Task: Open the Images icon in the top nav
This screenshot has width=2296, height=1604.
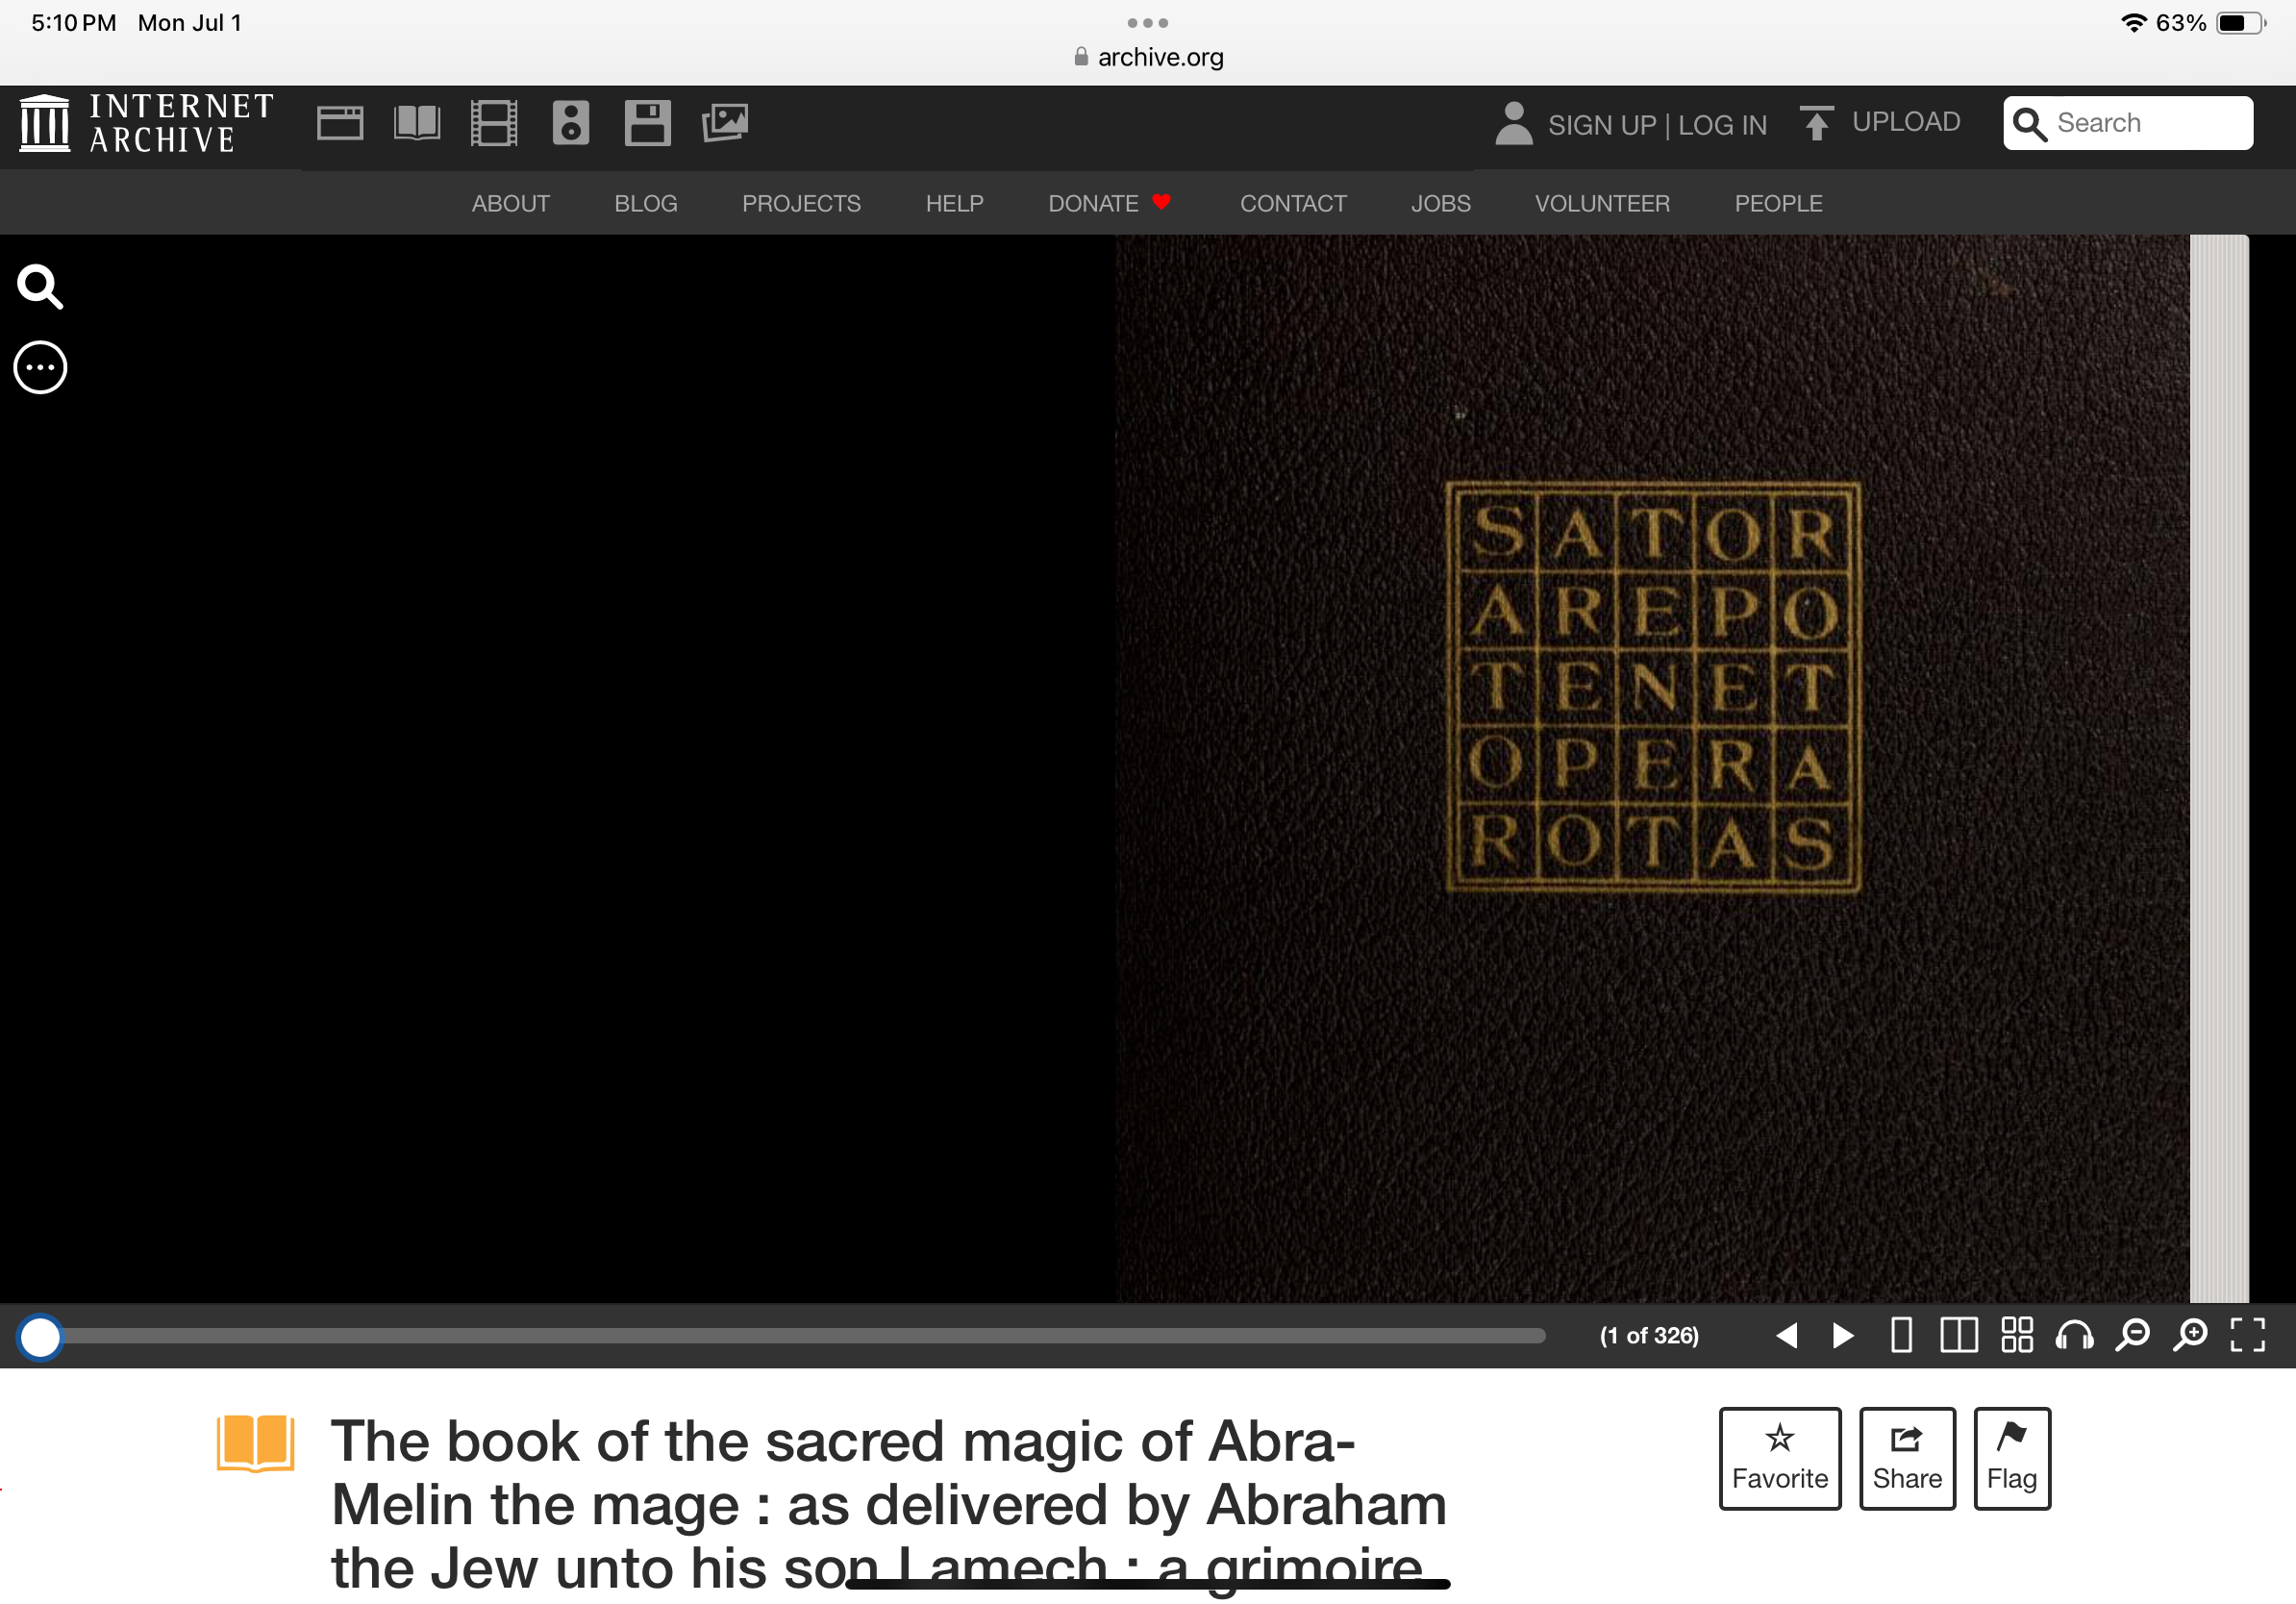Action: pyautogui.click(x=725, y=123)
